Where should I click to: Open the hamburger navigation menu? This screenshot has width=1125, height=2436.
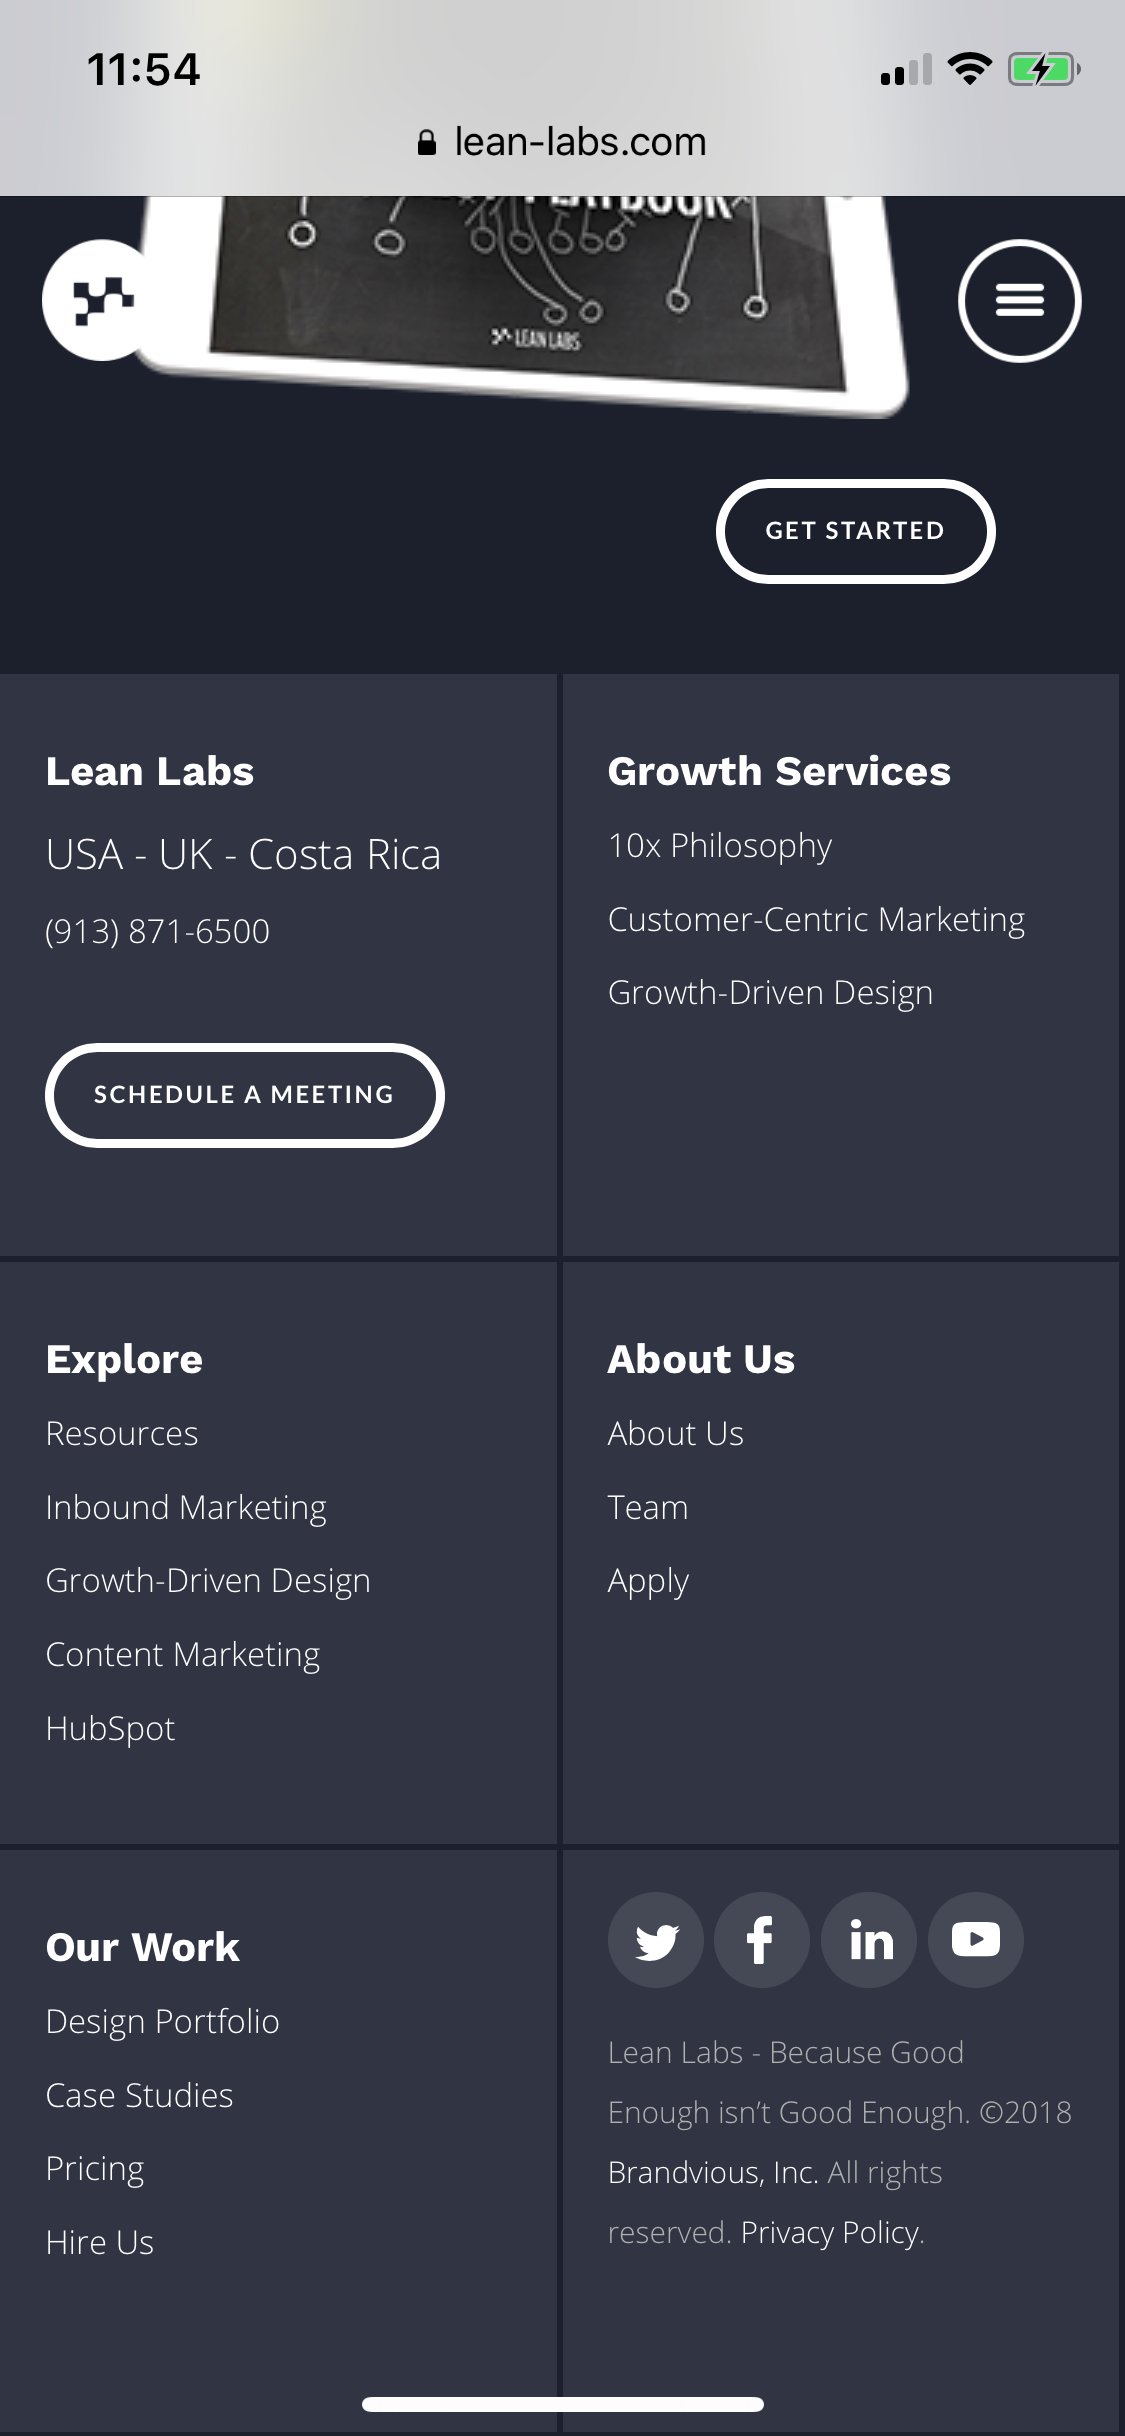pyautogui.click(x=1021, y=300)
